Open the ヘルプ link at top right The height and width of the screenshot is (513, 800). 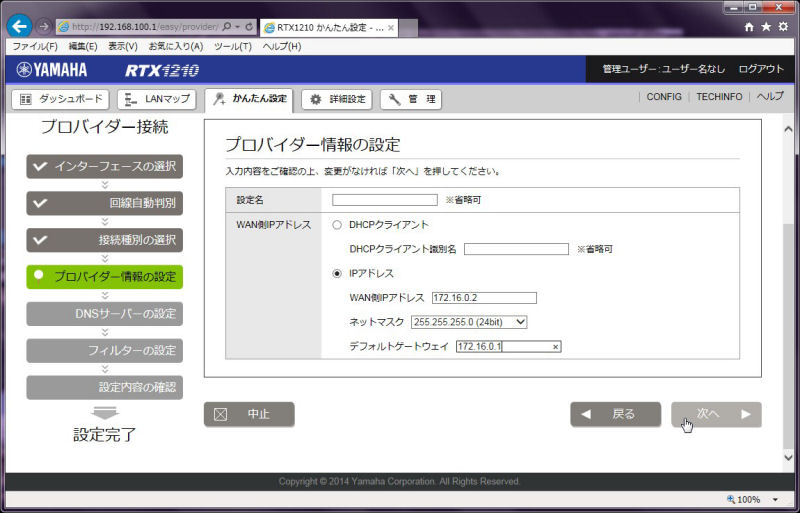770,96
